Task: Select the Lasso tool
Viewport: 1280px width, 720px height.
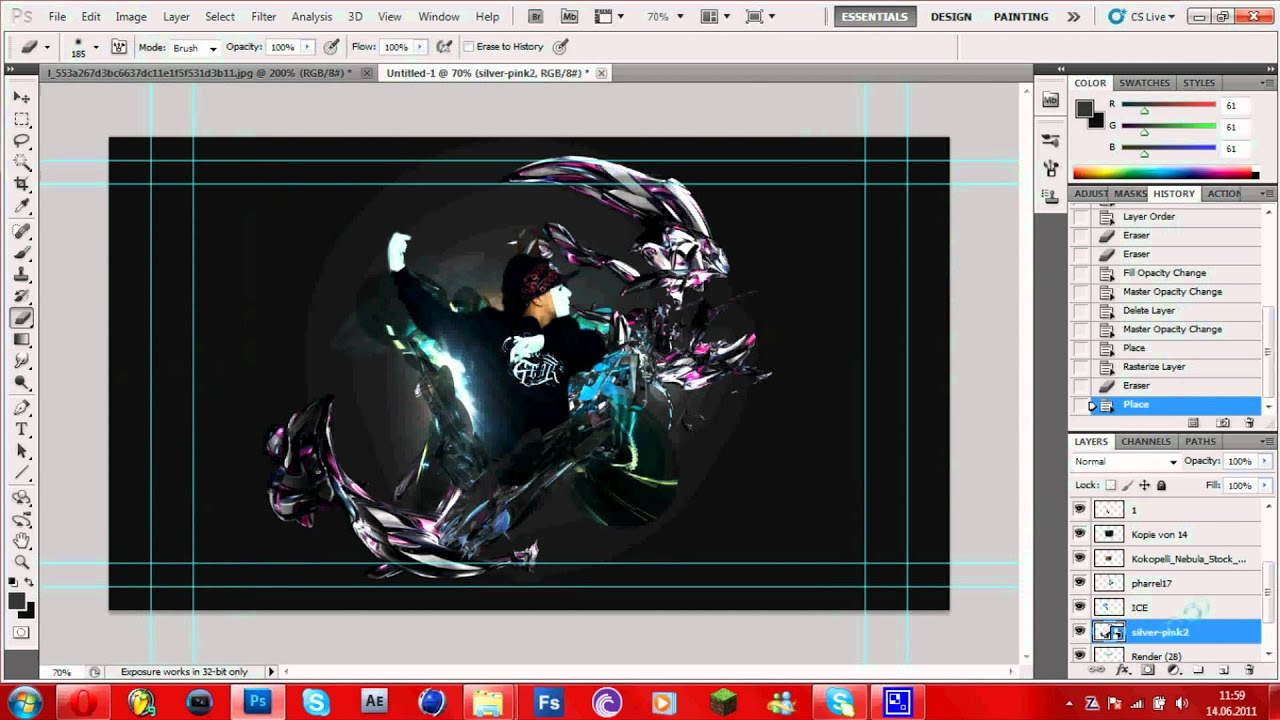Action: pos(22,141)
